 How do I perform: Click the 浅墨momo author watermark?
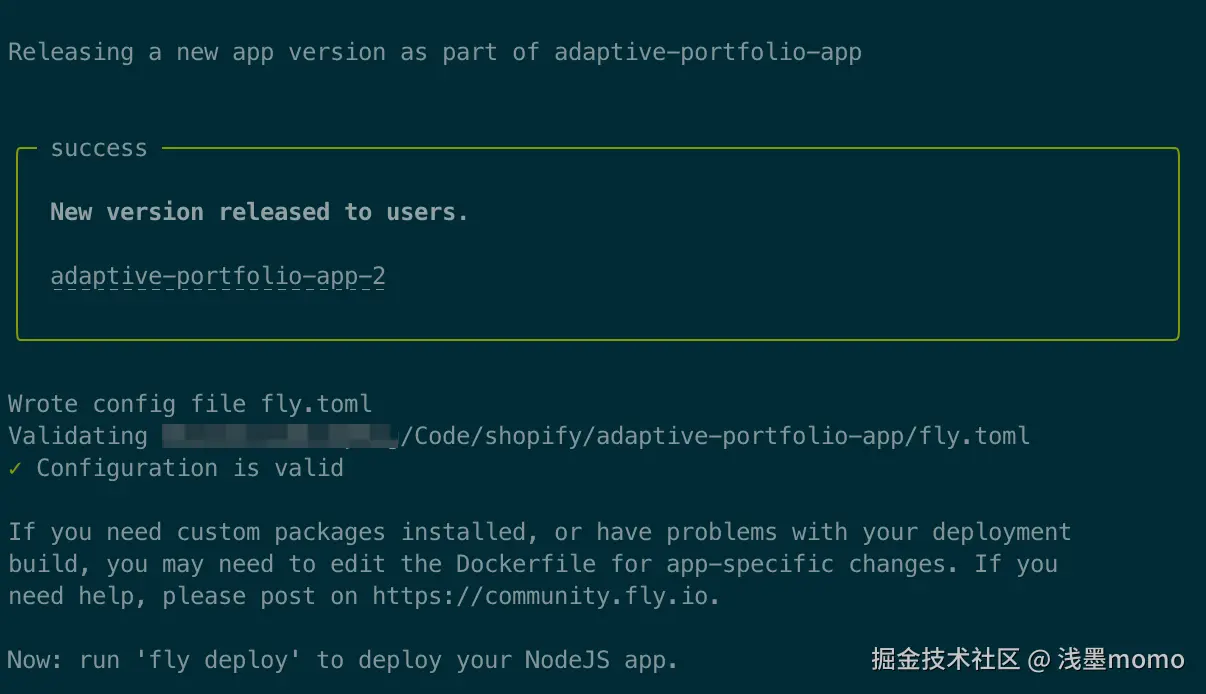tap(1121, 660)
